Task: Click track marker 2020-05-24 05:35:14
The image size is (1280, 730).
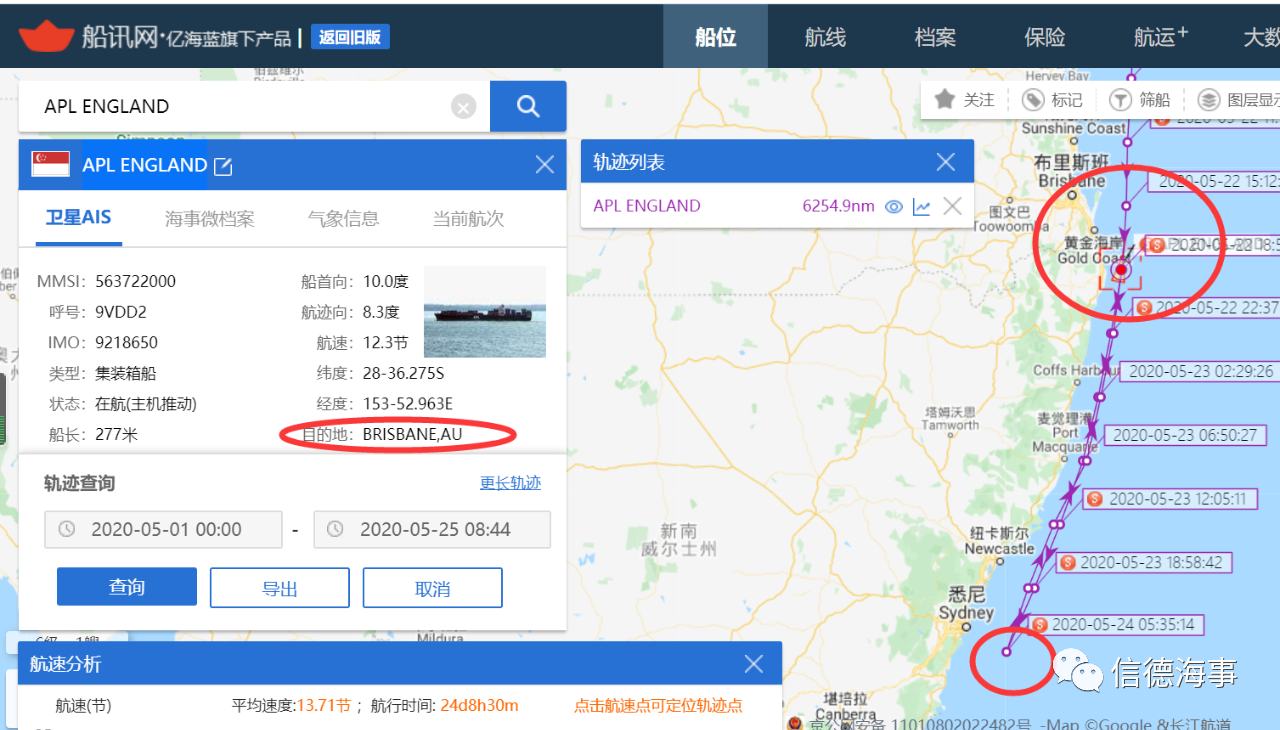Action: (1115, 624)
